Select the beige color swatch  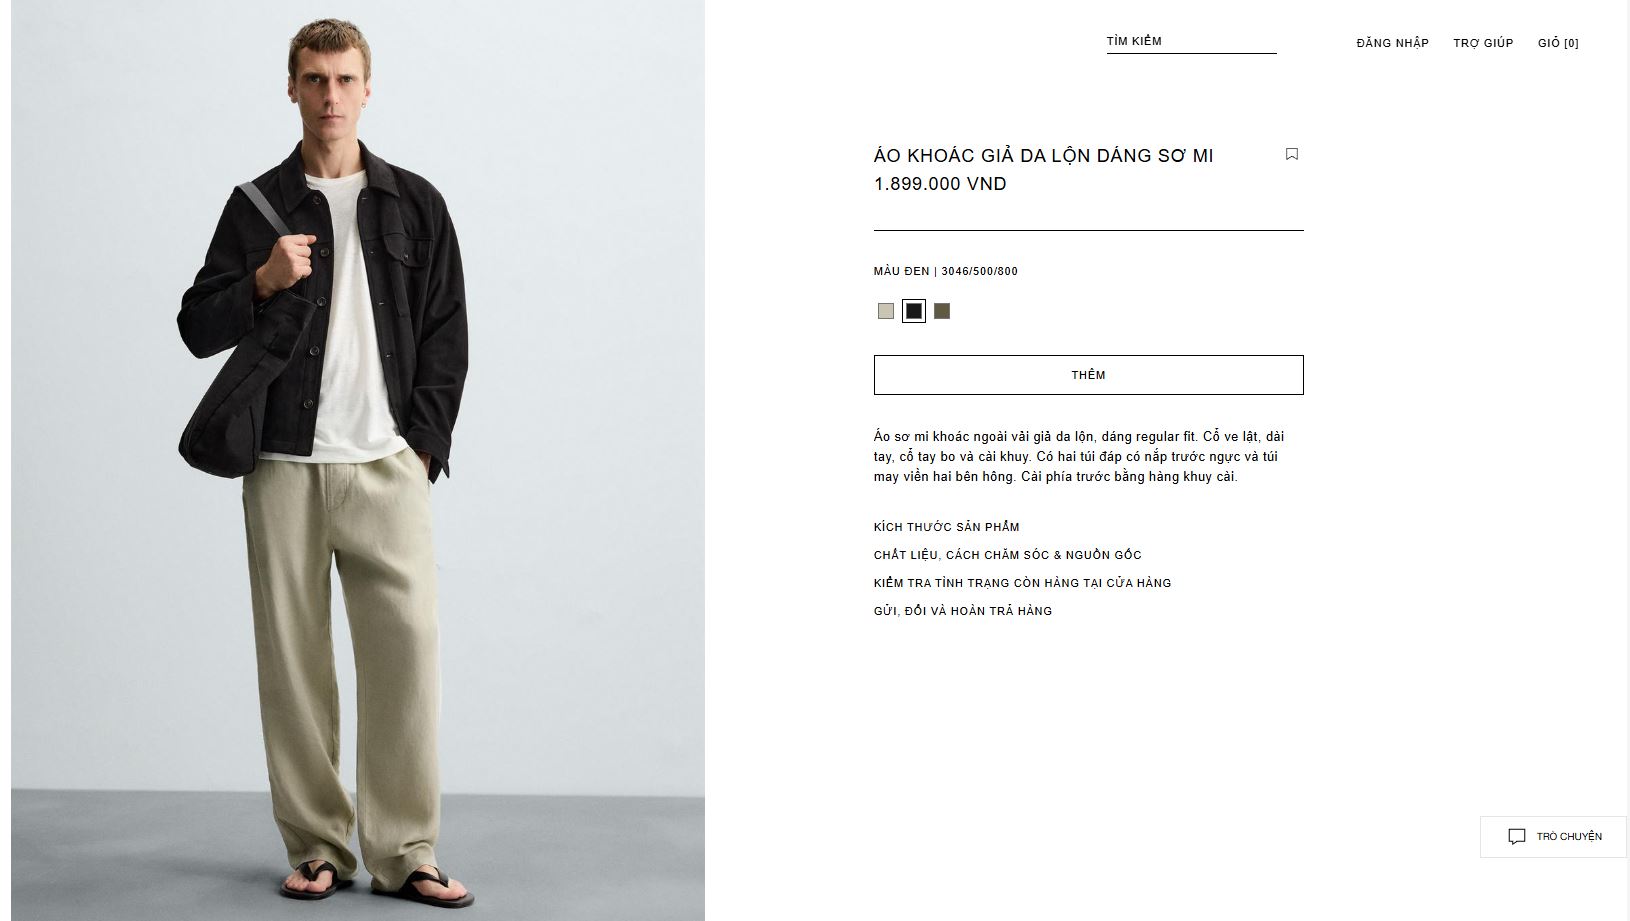[x=886, y=311]
